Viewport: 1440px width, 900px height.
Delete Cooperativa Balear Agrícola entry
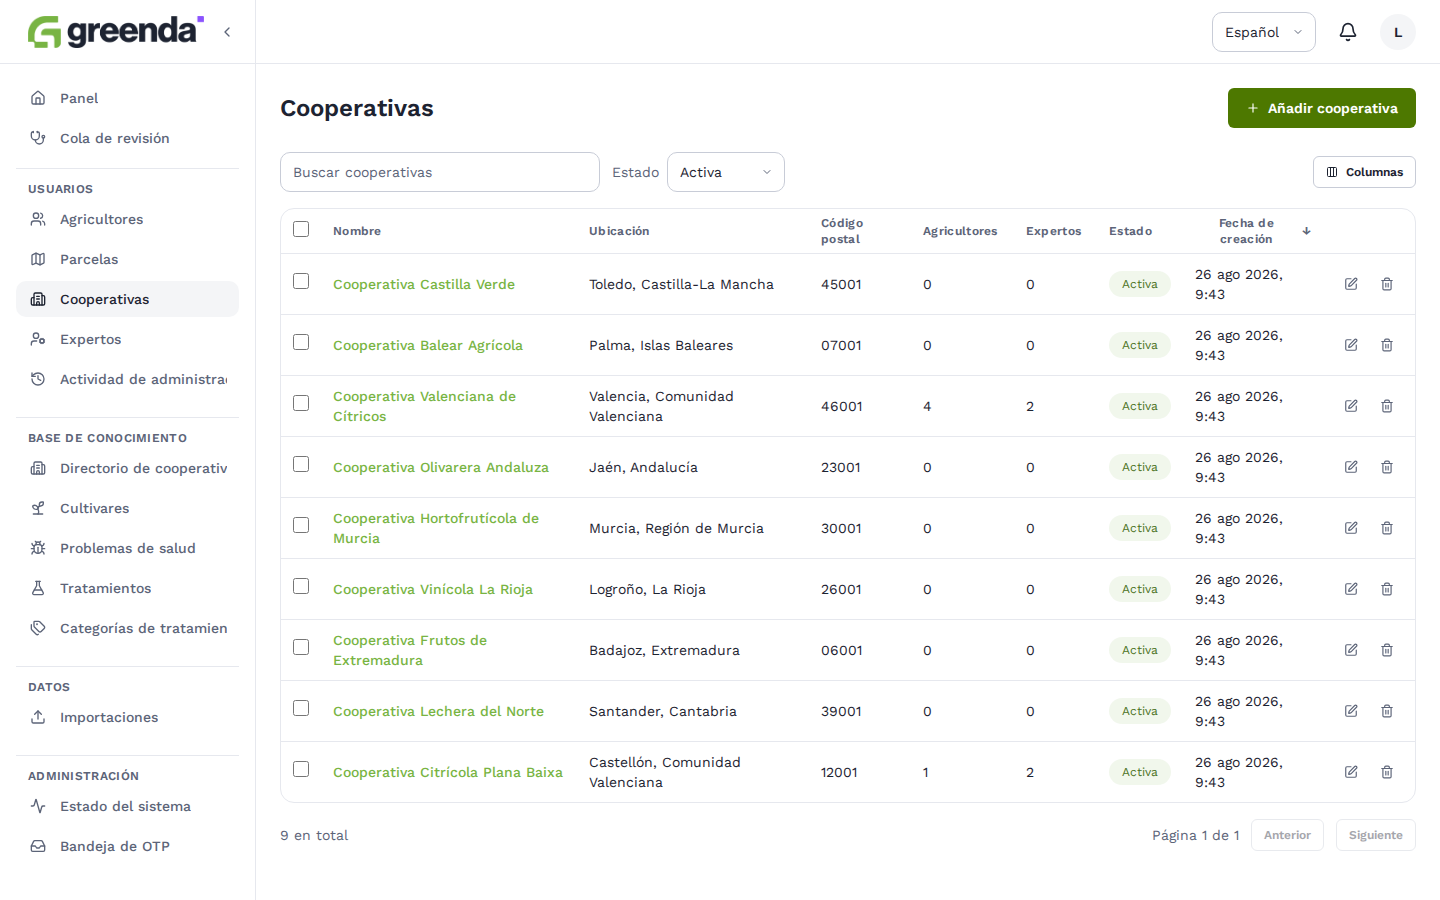(x=1387, y=345)
